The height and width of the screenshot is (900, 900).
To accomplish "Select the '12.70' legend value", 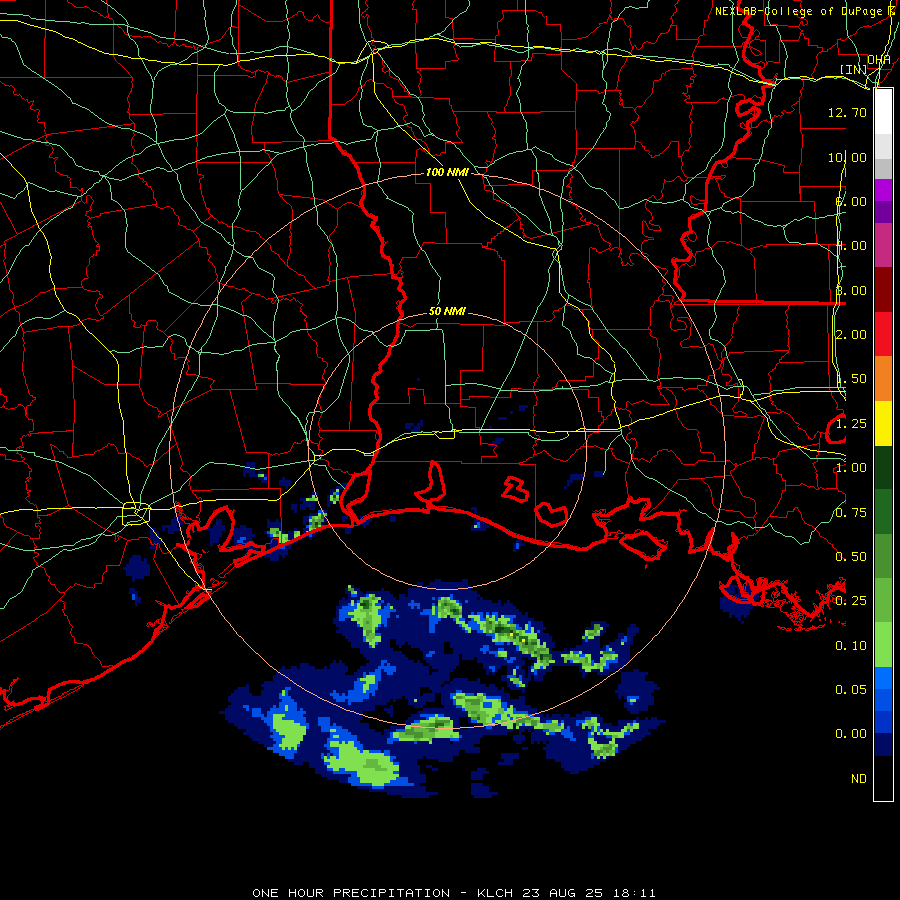I will 847,112.
